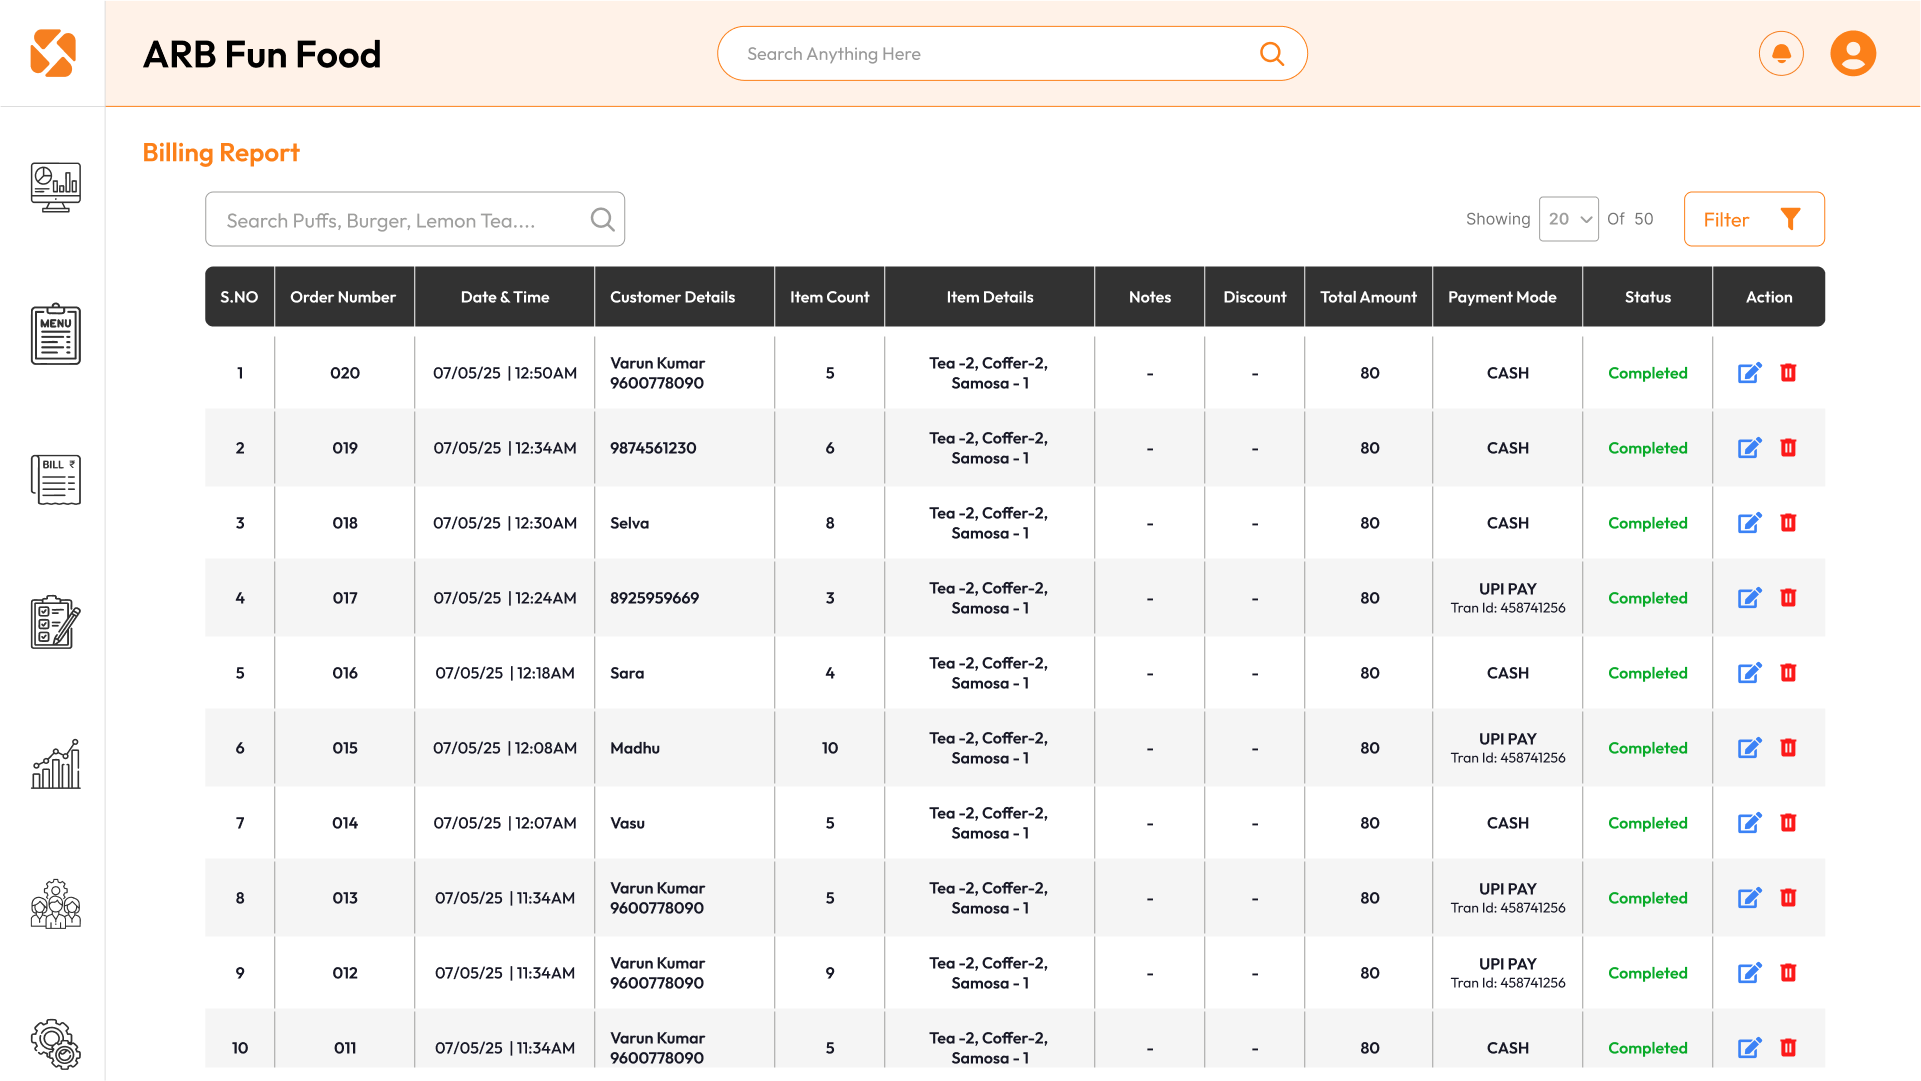Click UPI PAY in order 015 row
Screen dimensions: 1921x1081
1508,739
